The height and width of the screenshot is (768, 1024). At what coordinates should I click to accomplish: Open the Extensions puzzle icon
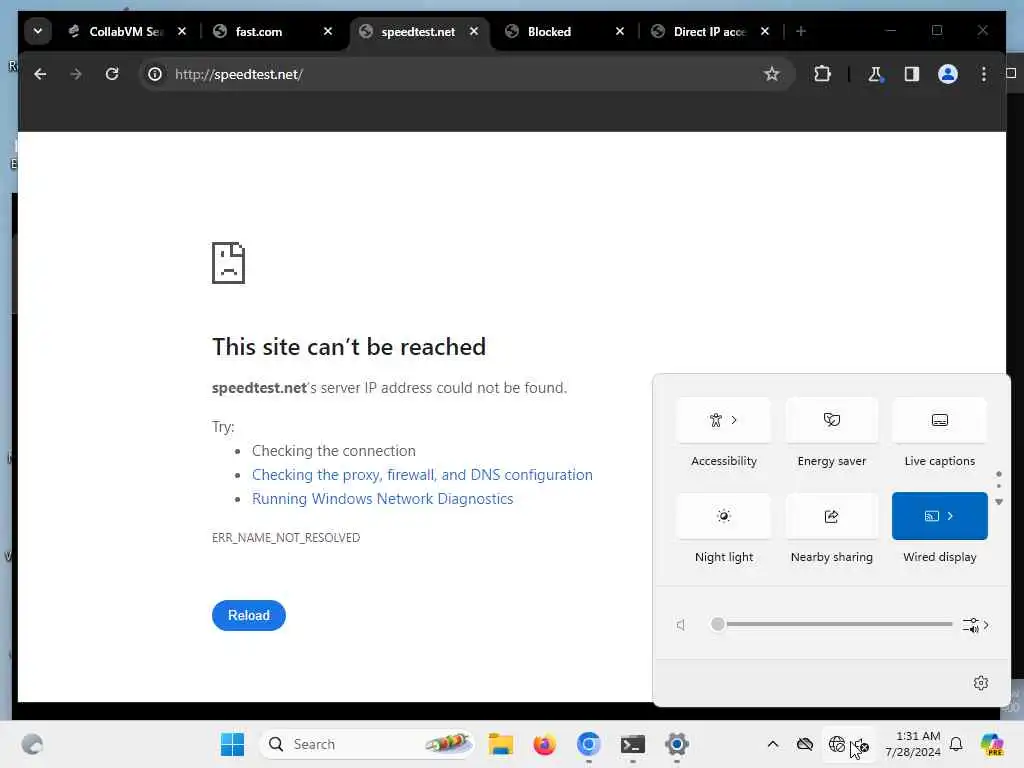[822, 74]
